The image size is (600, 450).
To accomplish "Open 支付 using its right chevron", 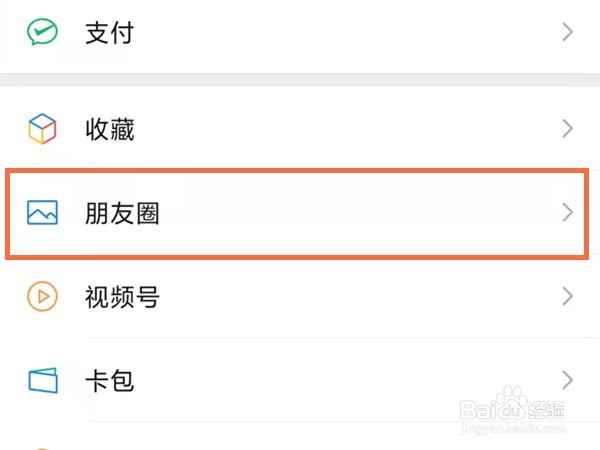I will (567, 32).
